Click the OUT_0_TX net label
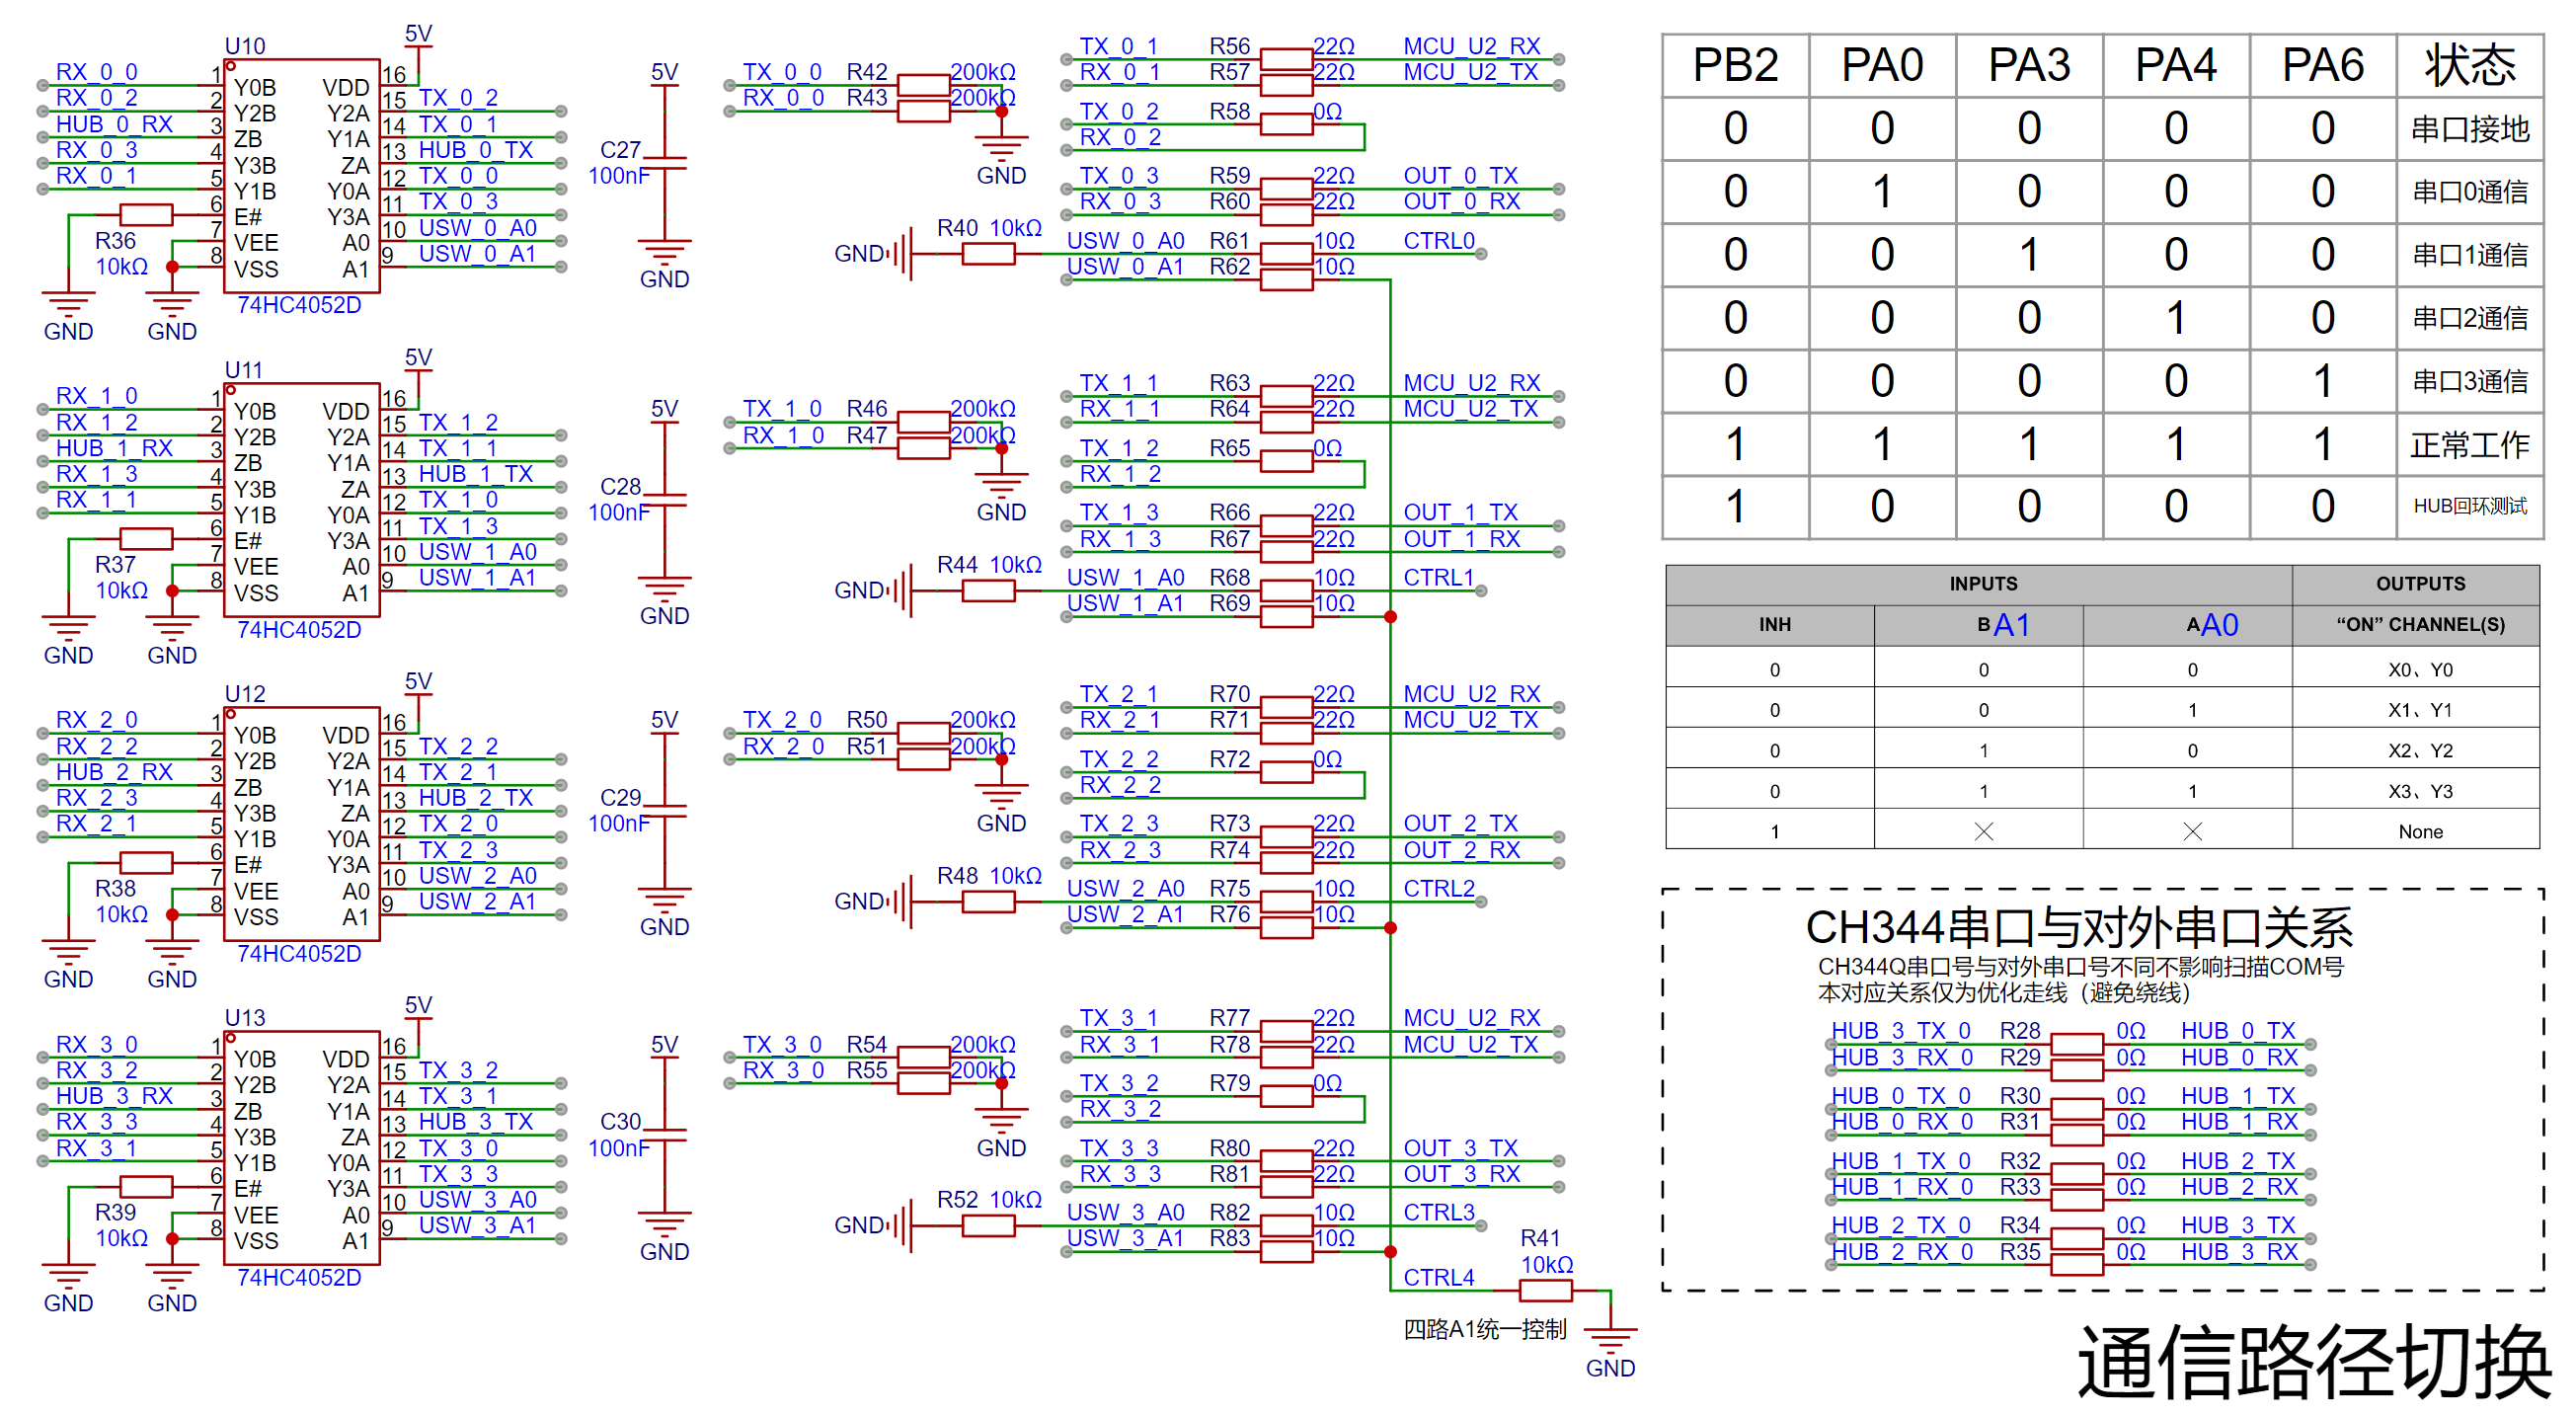2576x1416 pixels. 1461,176
